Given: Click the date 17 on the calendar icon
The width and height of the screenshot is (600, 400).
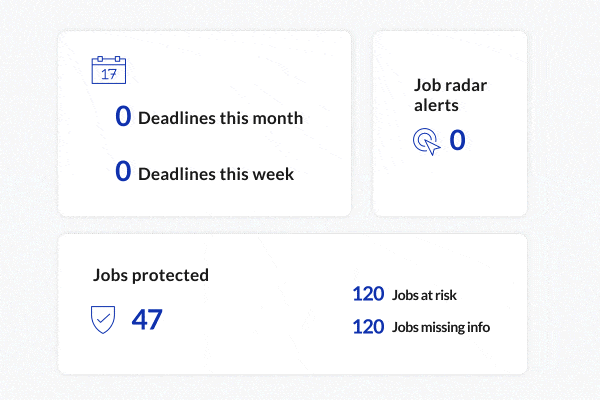Looking at the screenshot, I should [x=109, y=74].
